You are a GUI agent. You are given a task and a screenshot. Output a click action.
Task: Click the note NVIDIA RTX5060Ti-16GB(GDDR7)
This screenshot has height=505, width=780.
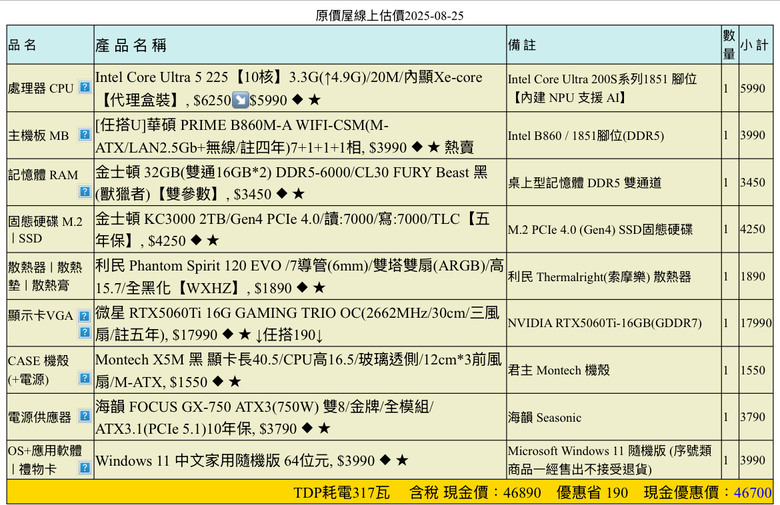coord(604,323)
